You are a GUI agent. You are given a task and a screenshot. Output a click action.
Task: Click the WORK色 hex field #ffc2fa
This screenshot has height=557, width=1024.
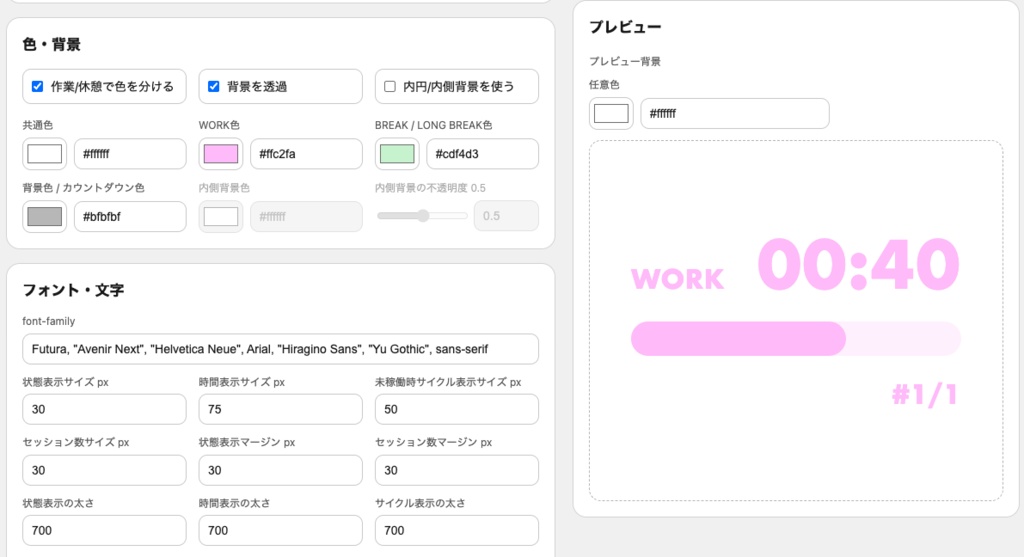pos(306,154)
